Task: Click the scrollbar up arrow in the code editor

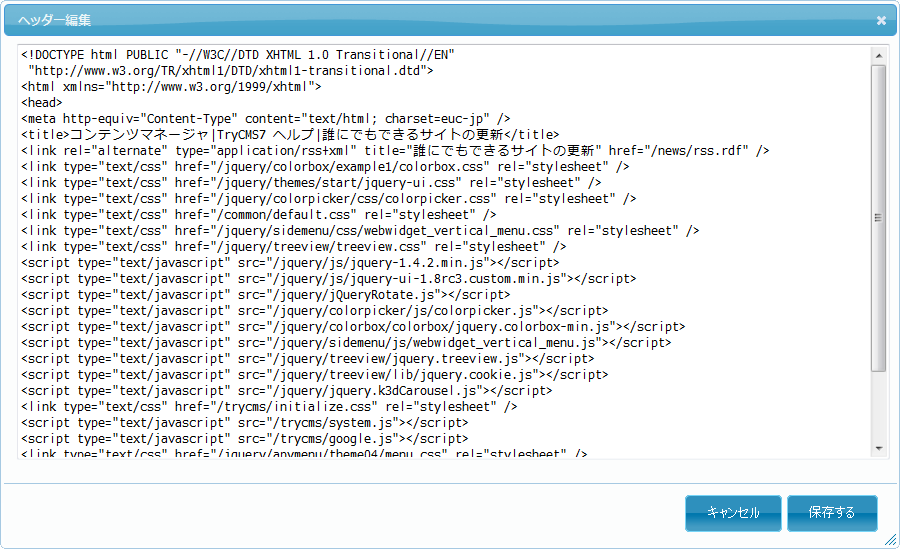Action: (x=879, y=55)
